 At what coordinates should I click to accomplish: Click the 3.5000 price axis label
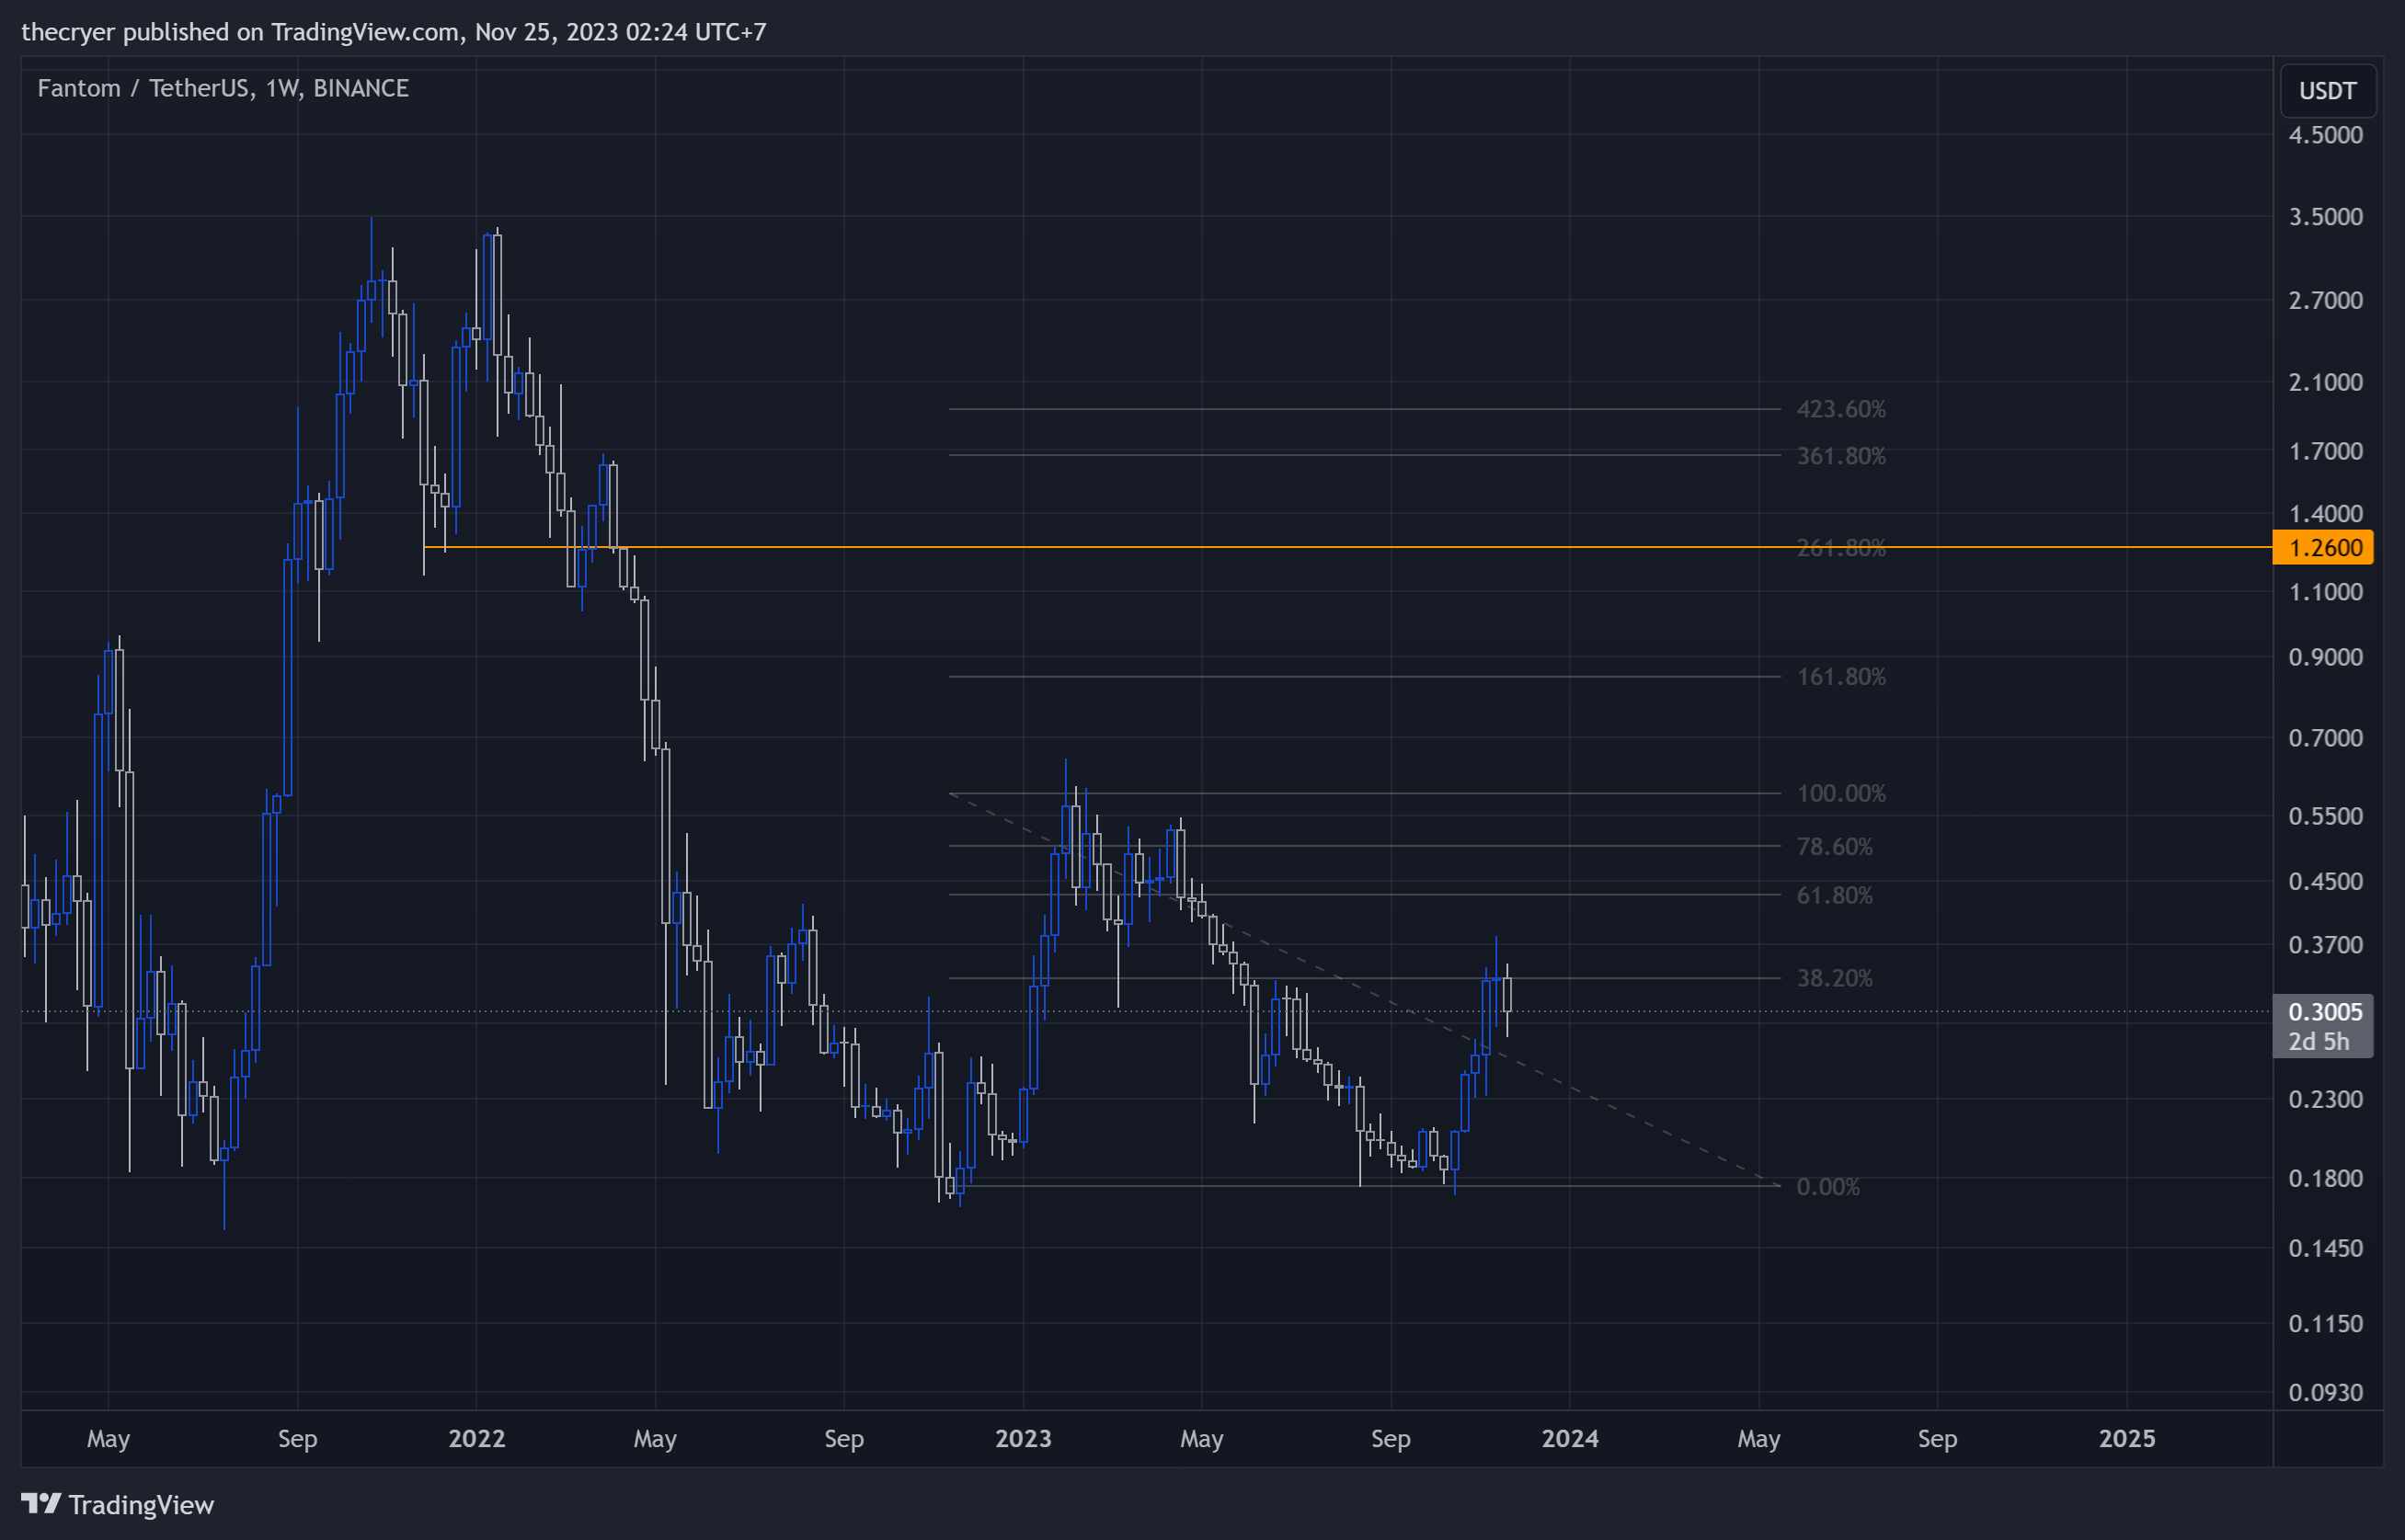[2326, 217]
